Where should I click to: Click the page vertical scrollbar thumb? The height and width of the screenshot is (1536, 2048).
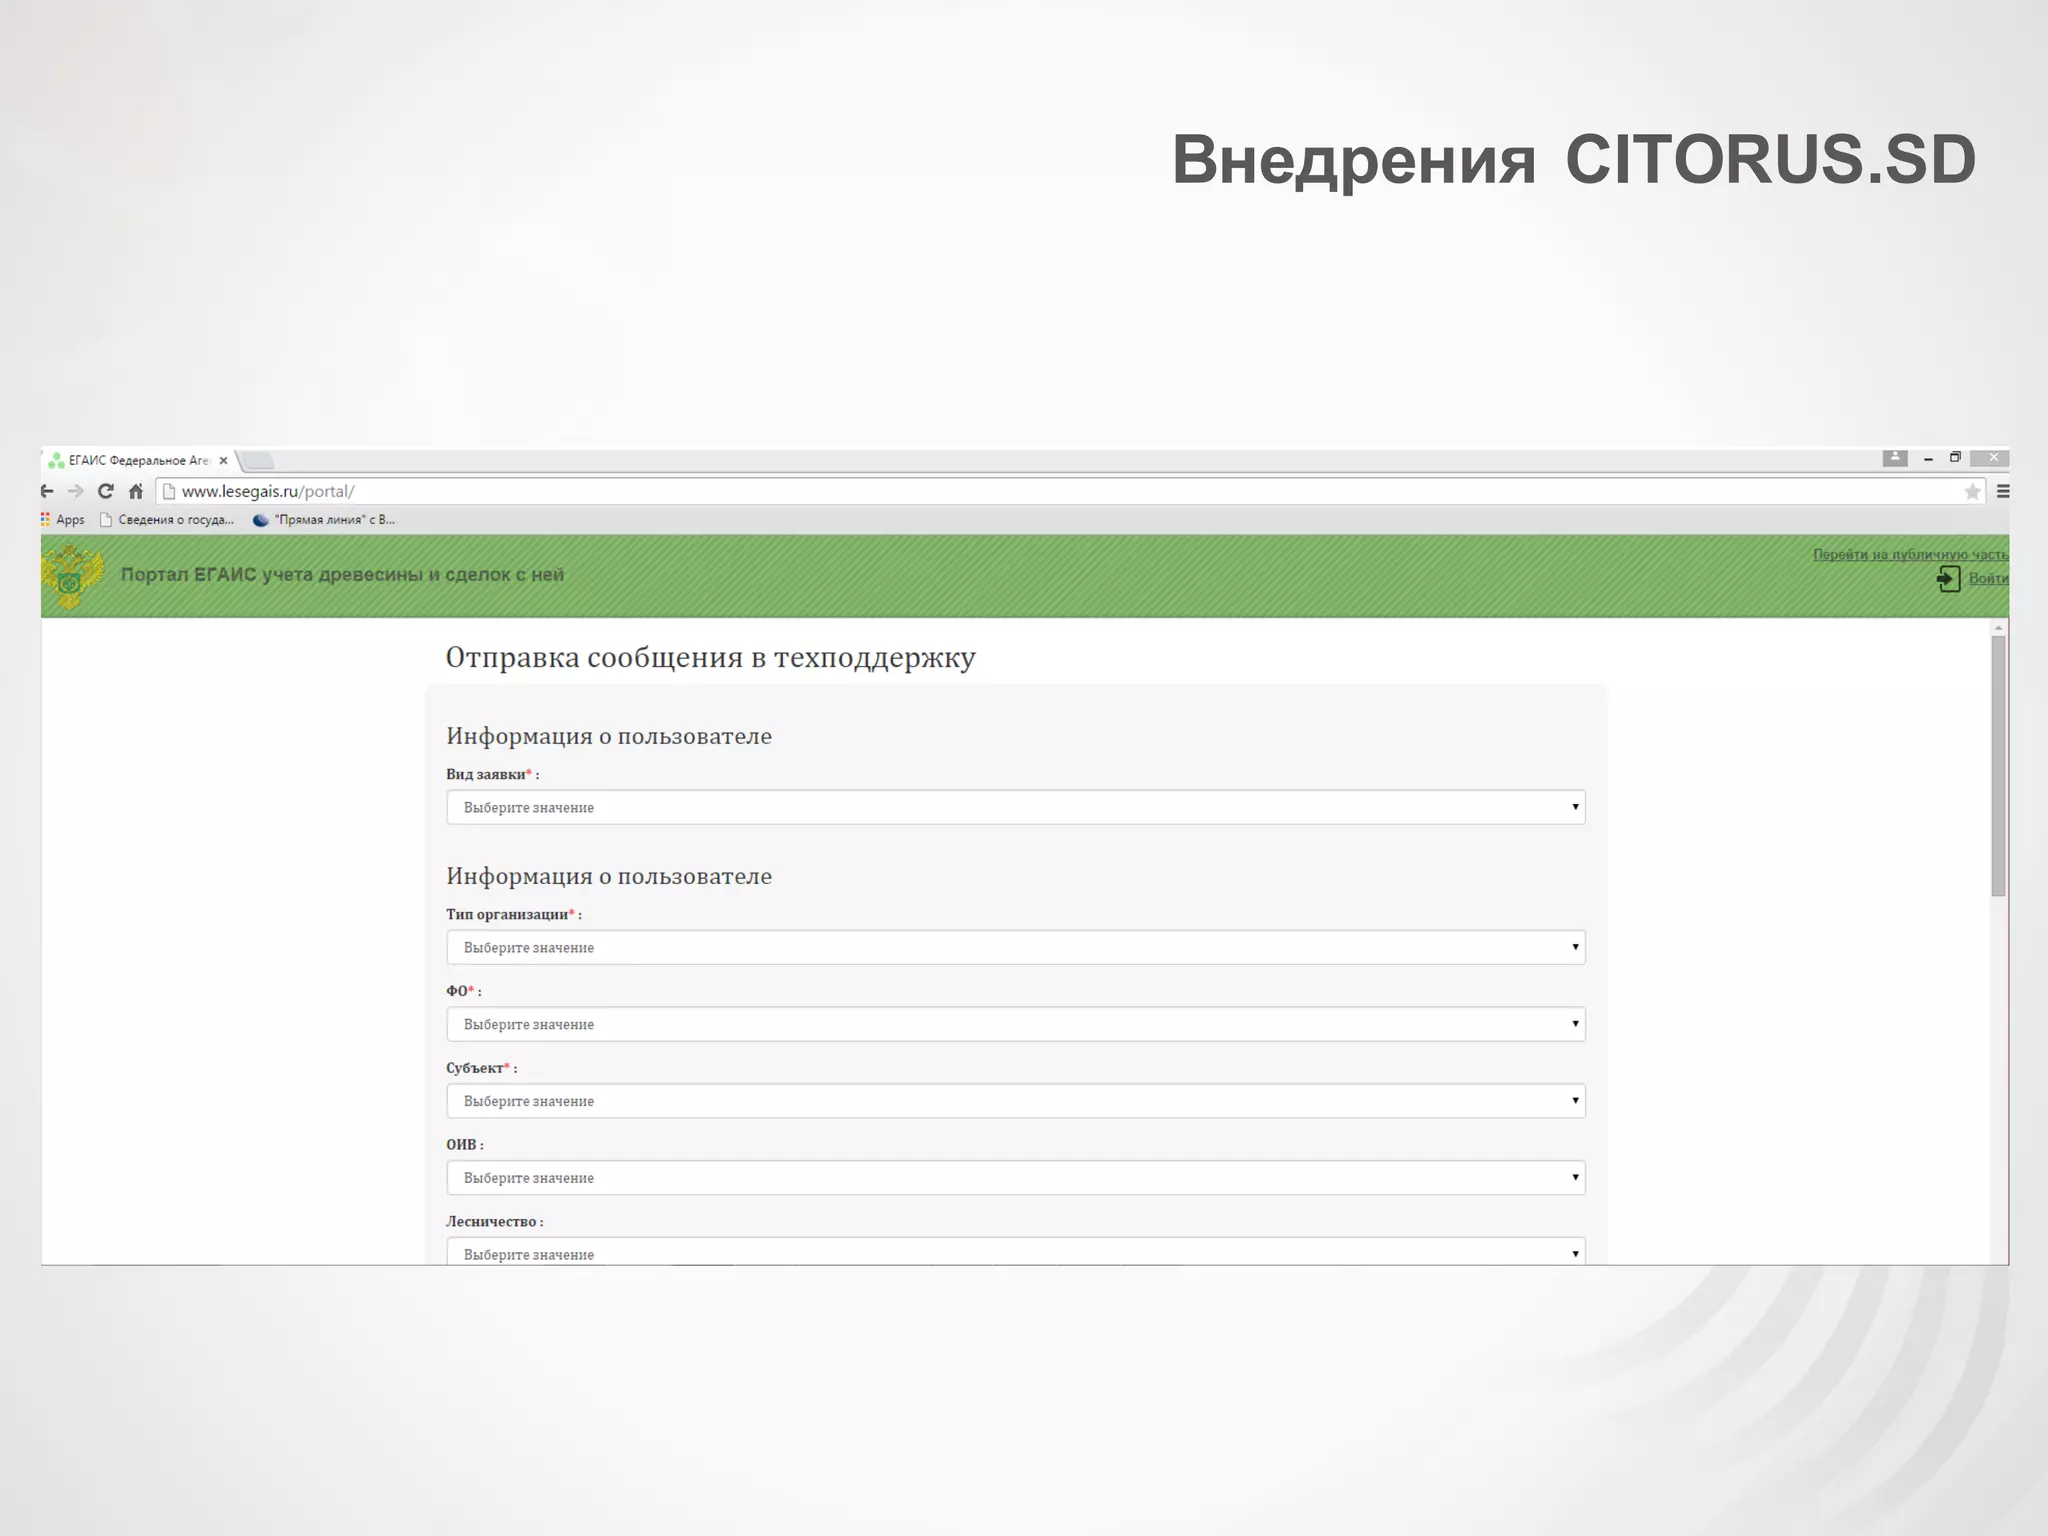pos(1998,766)
